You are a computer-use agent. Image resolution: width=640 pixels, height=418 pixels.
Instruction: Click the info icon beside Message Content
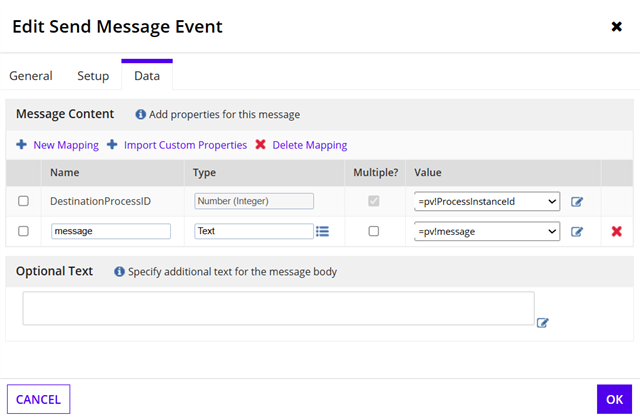coord(141,115)
